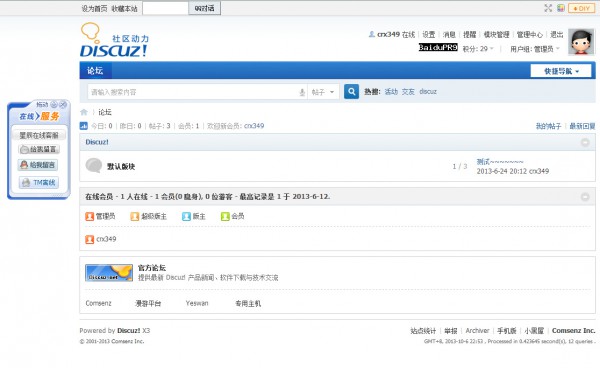Minimize the 在线服务 widget with smiley icon
The image size is (600, 368).
[54, 104]
